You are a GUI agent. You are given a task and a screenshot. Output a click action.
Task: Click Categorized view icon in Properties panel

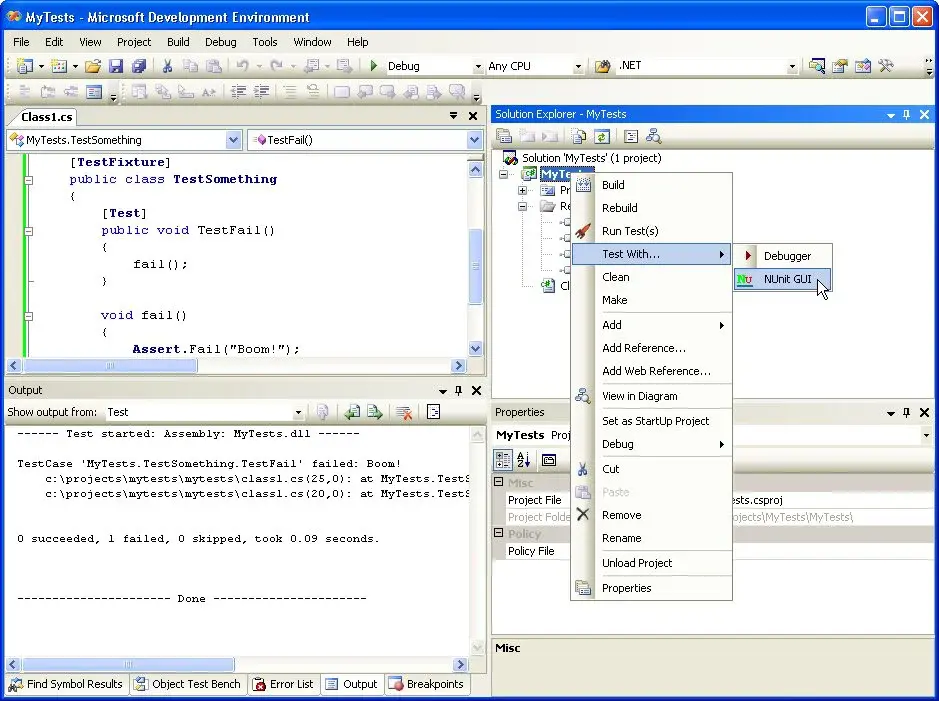(502, 460)
